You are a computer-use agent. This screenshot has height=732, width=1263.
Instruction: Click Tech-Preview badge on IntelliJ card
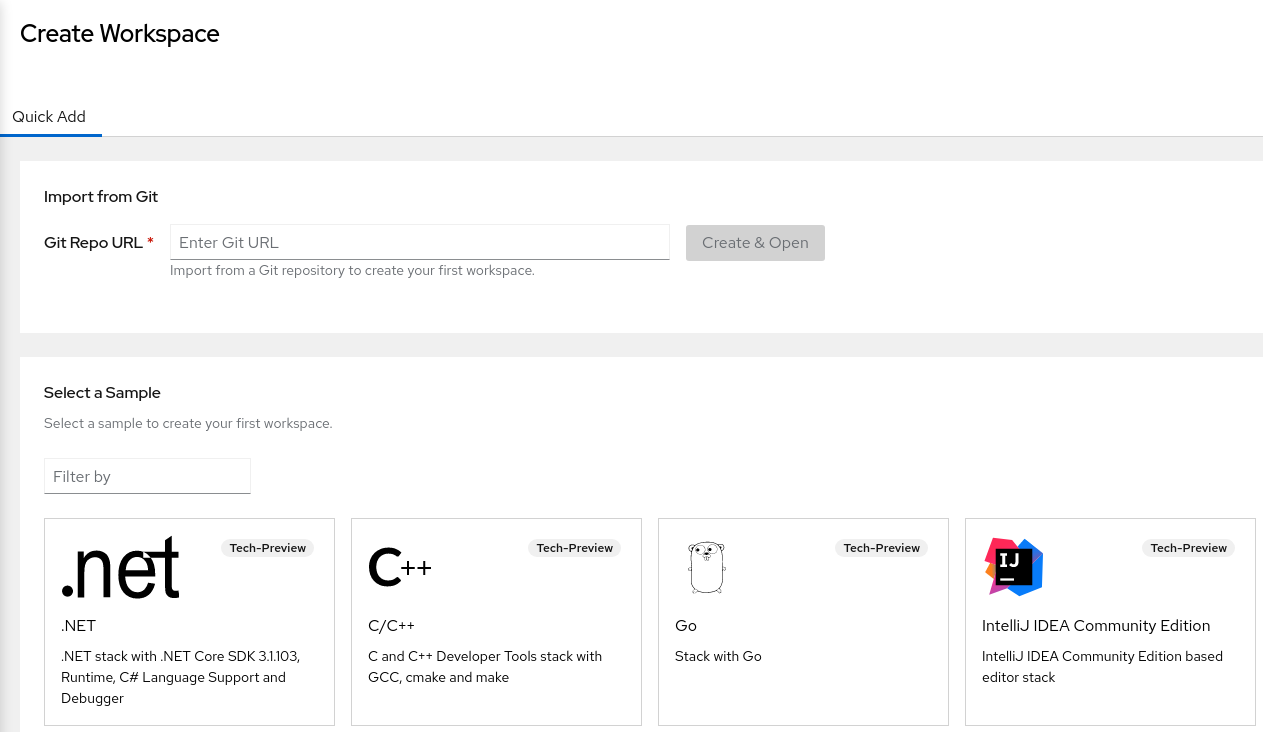coord(1189,548)
